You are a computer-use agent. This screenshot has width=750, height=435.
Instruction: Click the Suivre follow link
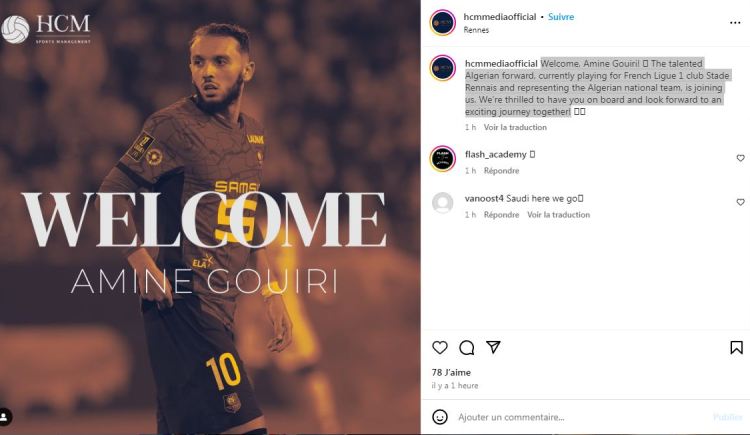[561, 17]
